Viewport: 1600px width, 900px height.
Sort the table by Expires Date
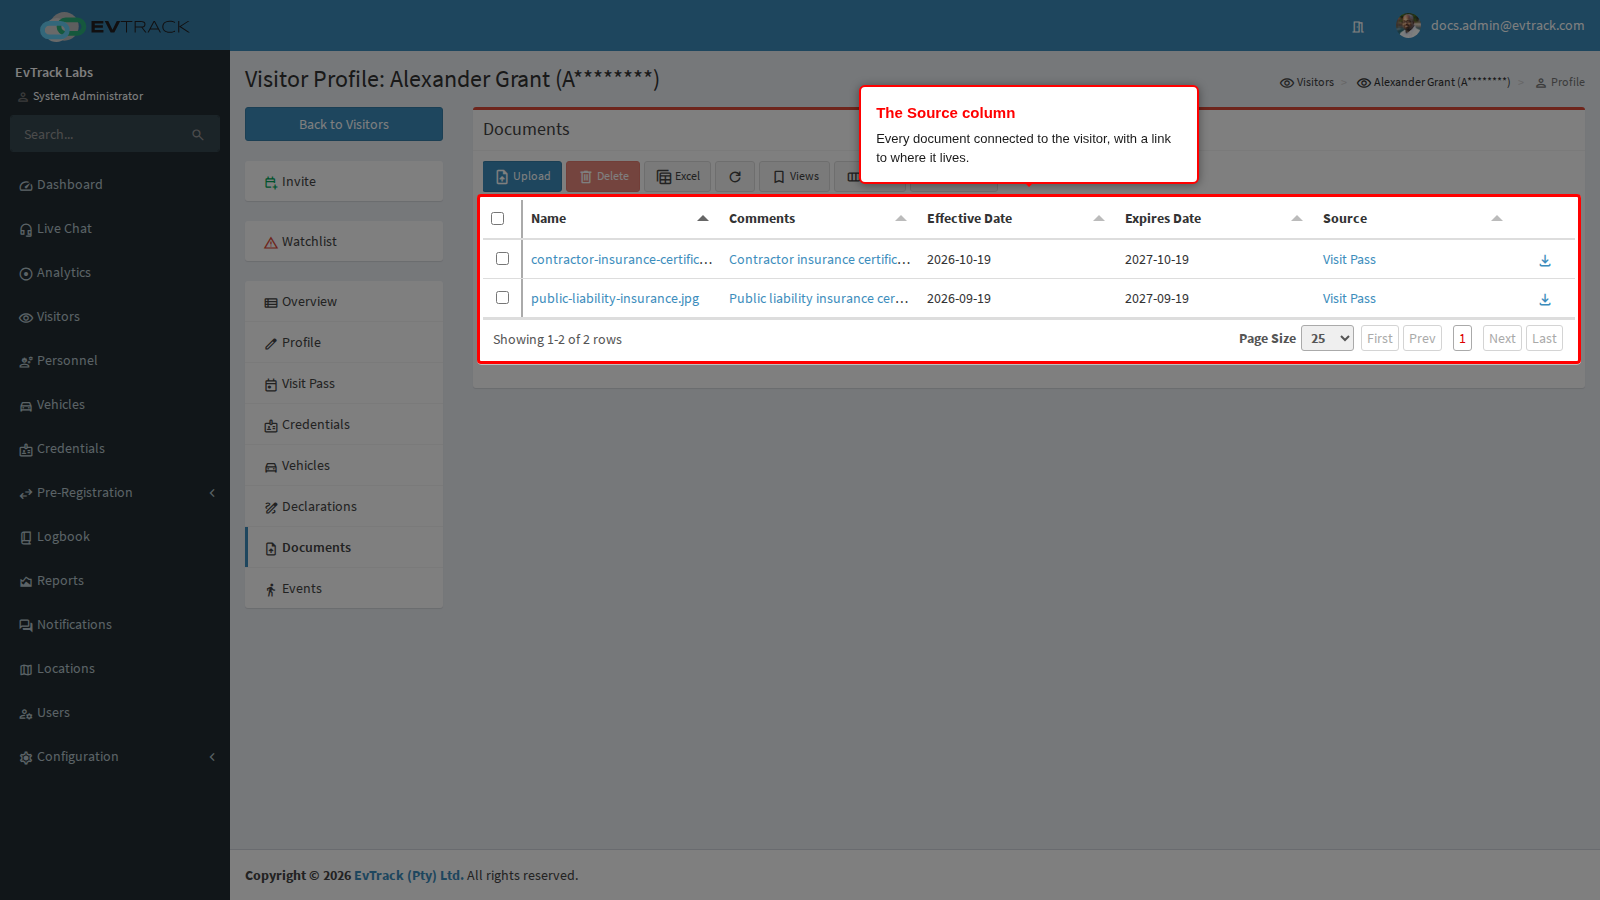[x=1214, y=219]
